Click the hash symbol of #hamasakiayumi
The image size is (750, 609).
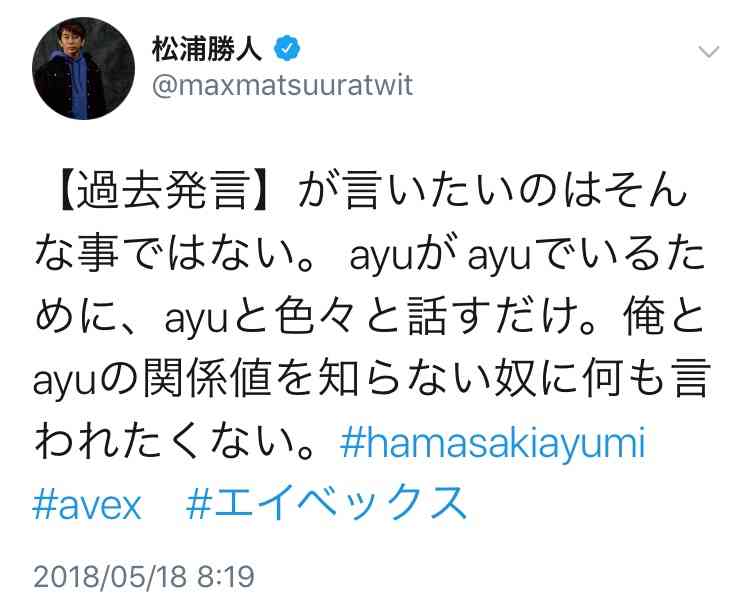point(352,443)
